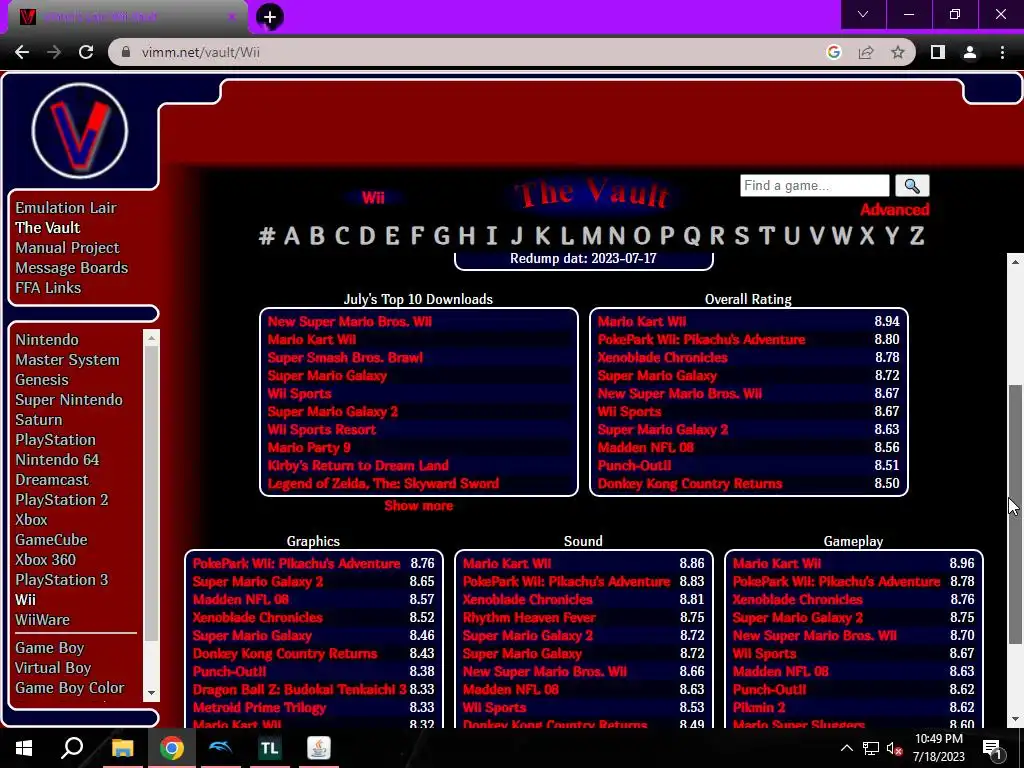Bookmark this page with the star icon
The height and width of the screenshot is (768, 1024).
[x=898, y=52]
